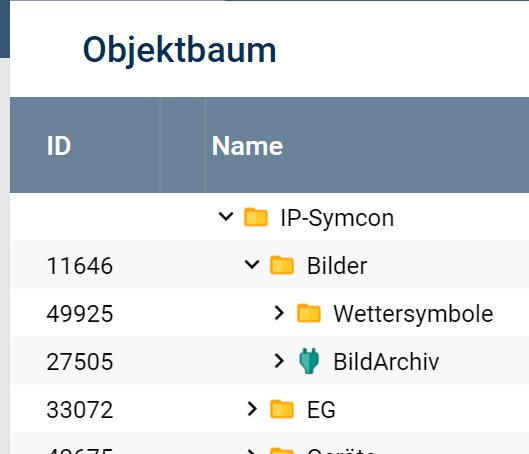Image resolution: width=529 pixels, height=454 pixels.
Task: Select the EG tree entry label
Action: click(321, 409)
